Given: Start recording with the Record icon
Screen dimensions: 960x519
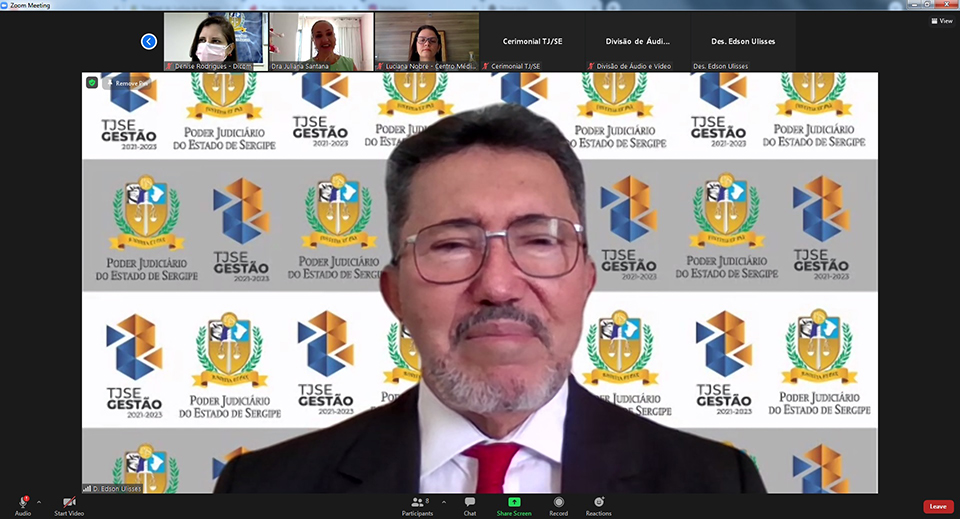Looking at the screenshot, I should click(x=558, y=505).
